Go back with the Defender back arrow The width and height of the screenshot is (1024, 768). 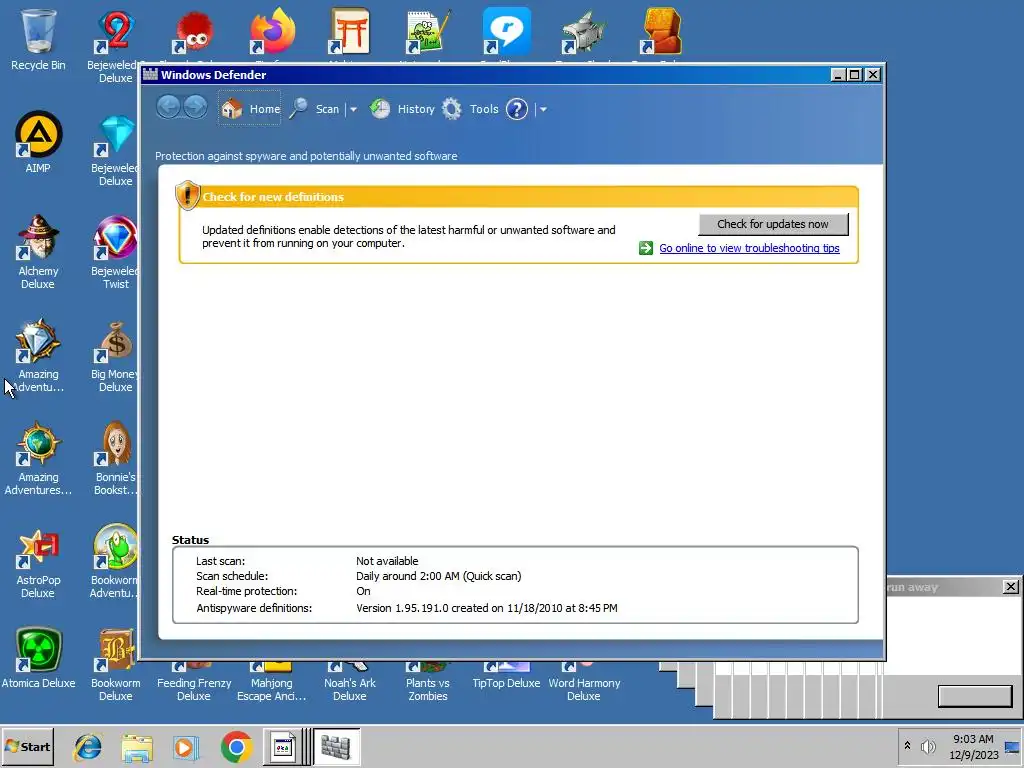168,107
